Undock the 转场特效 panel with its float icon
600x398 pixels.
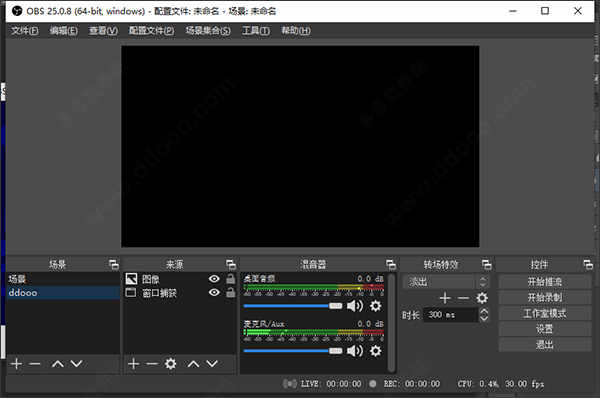pos(486,264)
